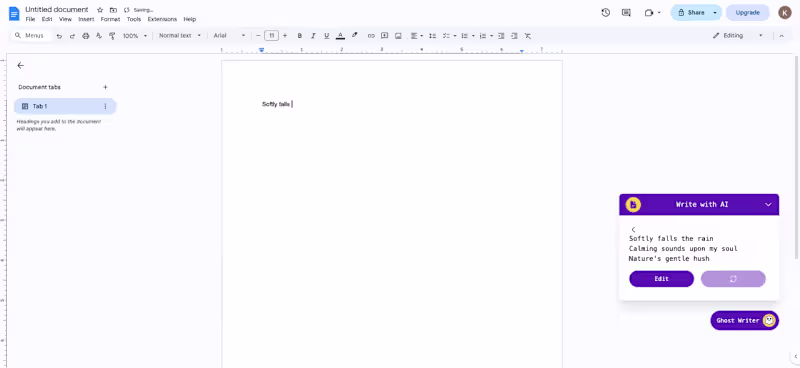800x368 pixels.
Task: Toggle underline formatting
Action: tap(327, 36)
